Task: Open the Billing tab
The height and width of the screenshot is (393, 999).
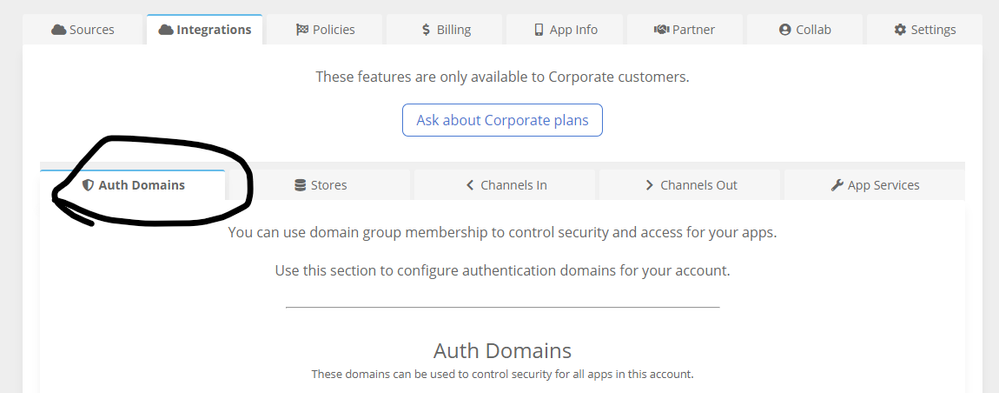Action: coord(445,29)
